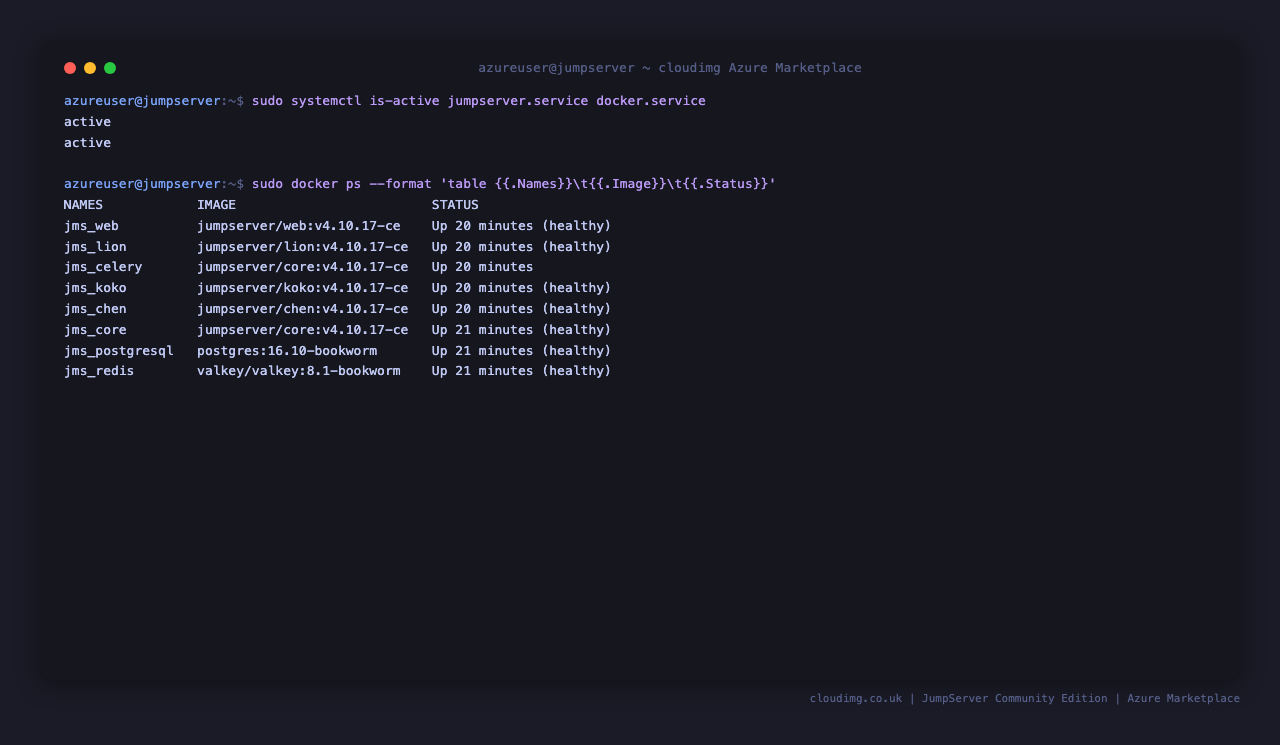Image resolution: width=1280 pixels, height=745 pixels.
Task: Click the terminal title 'azureuser@jumpserver ~ cloudimg Azure Marketplace'
Action: (x=670, y=68)
